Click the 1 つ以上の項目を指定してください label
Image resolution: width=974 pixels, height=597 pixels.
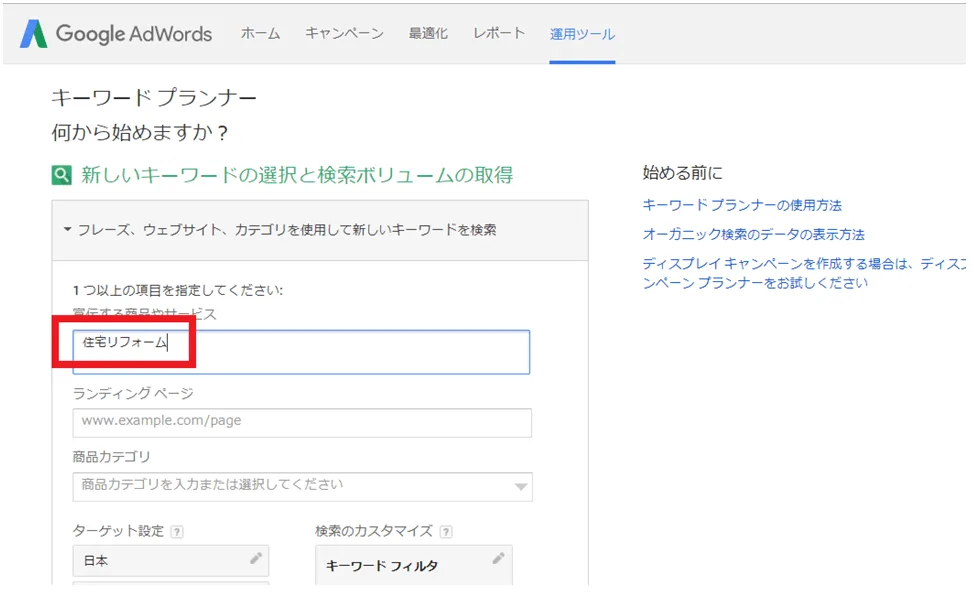click(x=178, y=290)
